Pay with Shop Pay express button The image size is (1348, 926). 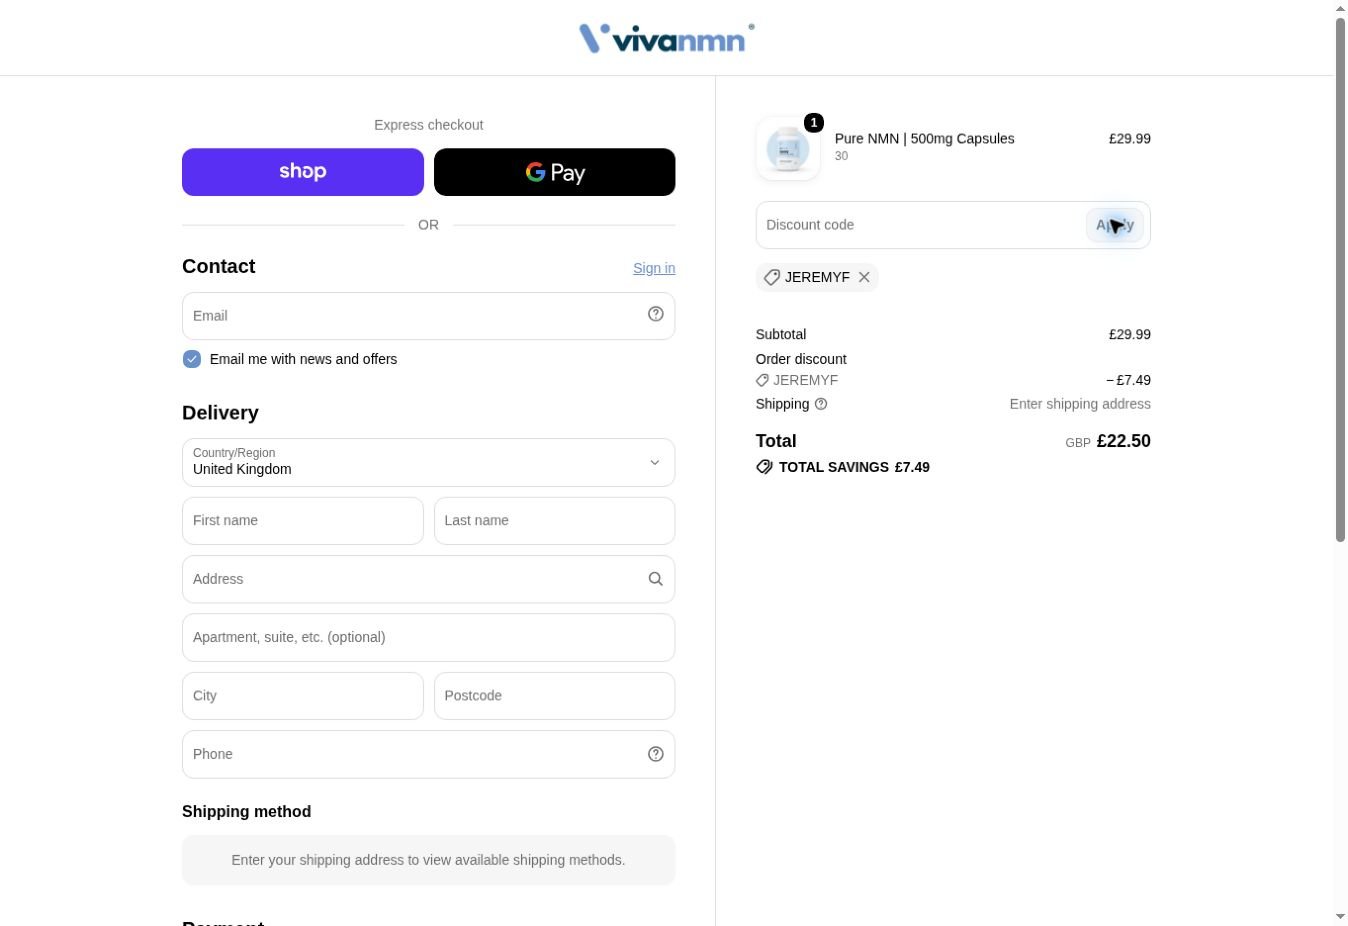(303, 172)
